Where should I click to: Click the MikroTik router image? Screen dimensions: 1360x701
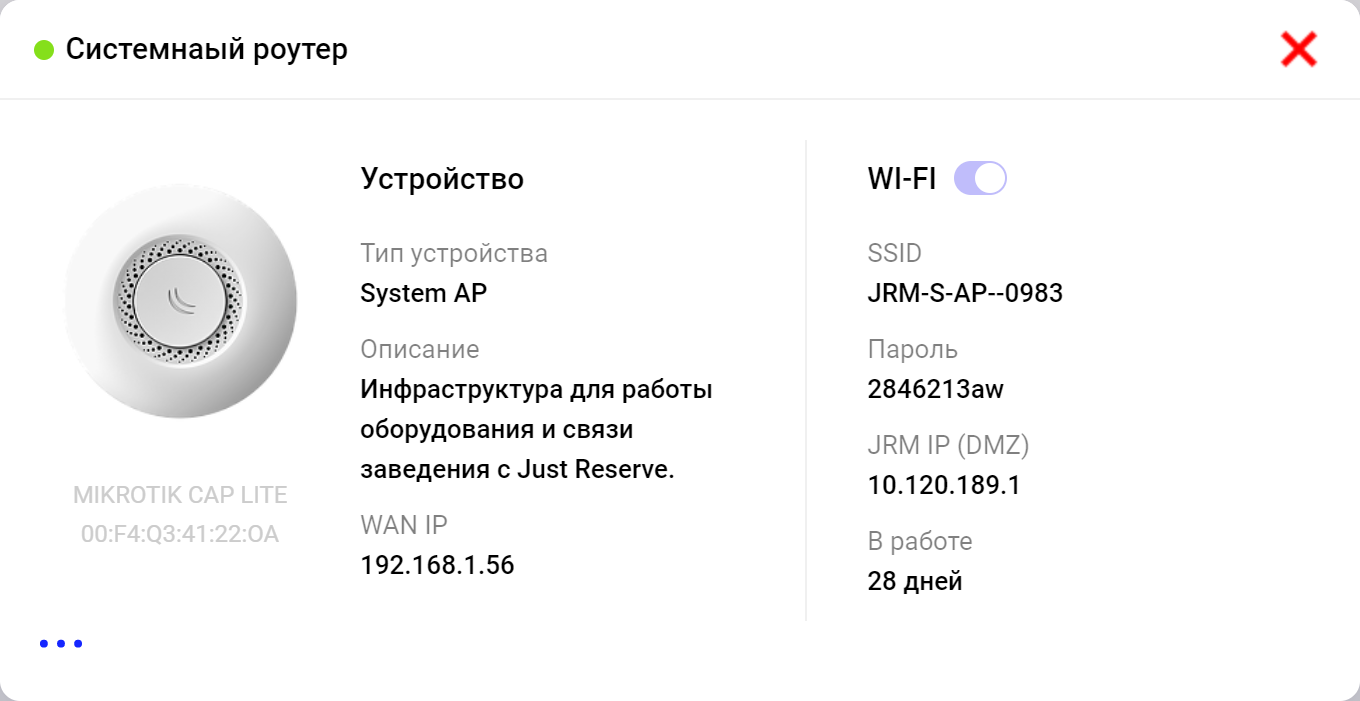(181, 300)
